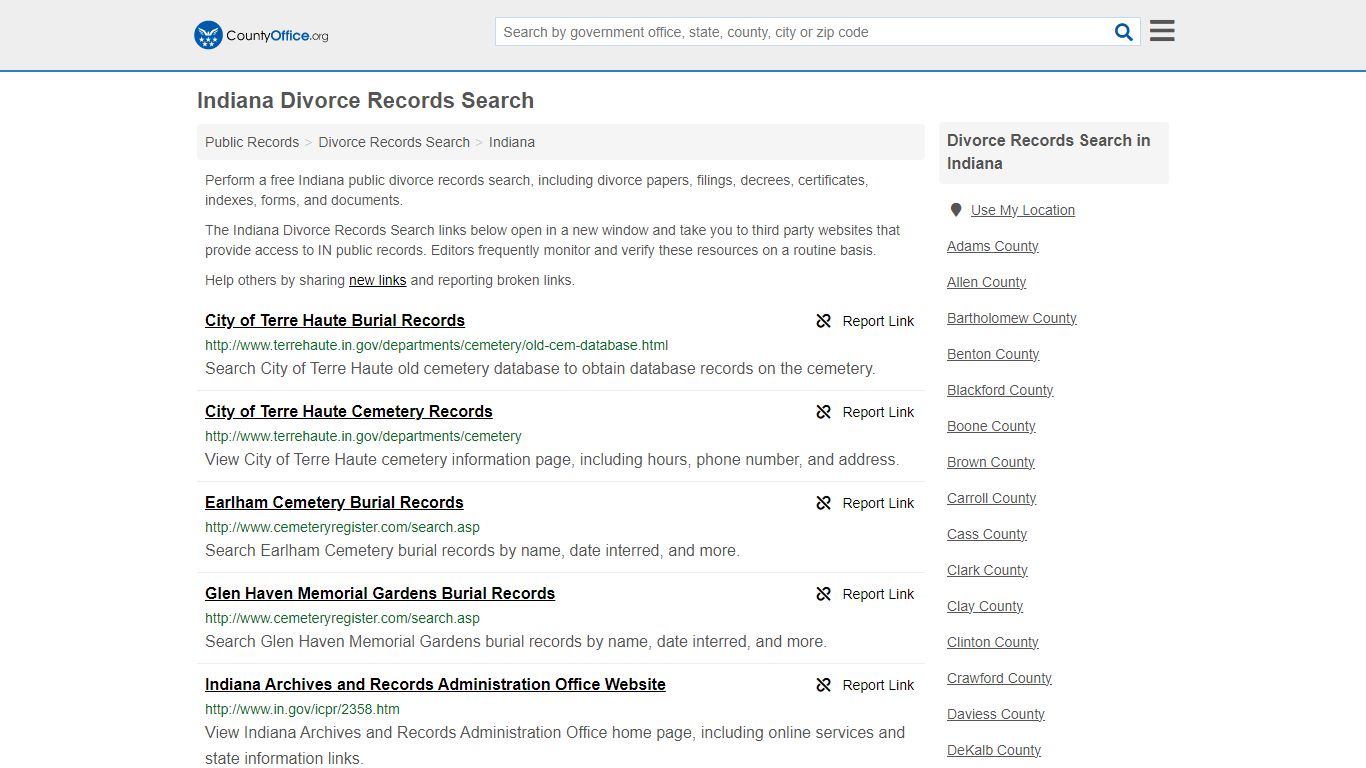1366x768 pixels.
Task: Select Allen County
Action: [986, 282]
